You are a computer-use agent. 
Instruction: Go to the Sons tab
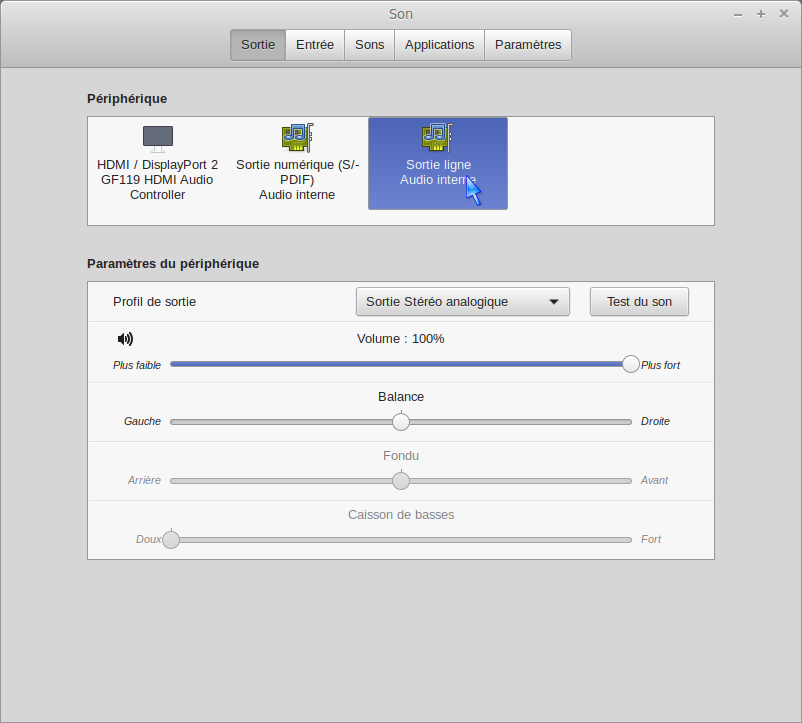click(x=369, y=45)
